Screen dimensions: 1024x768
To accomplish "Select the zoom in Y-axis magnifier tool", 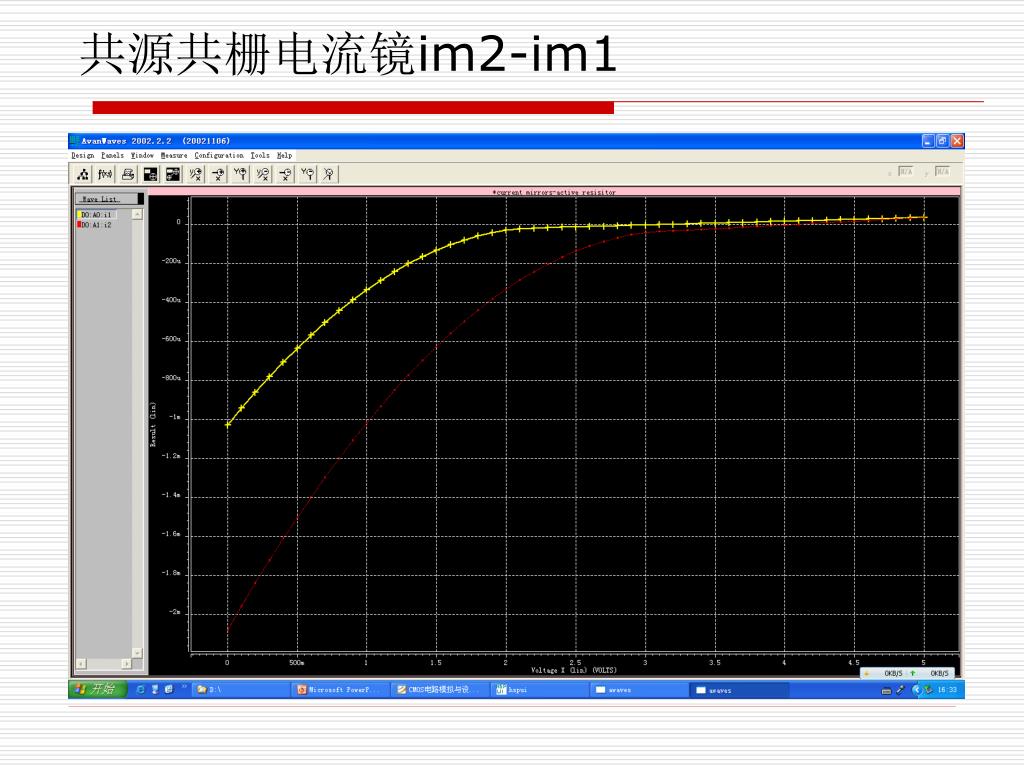I will [x=240, y=174].
